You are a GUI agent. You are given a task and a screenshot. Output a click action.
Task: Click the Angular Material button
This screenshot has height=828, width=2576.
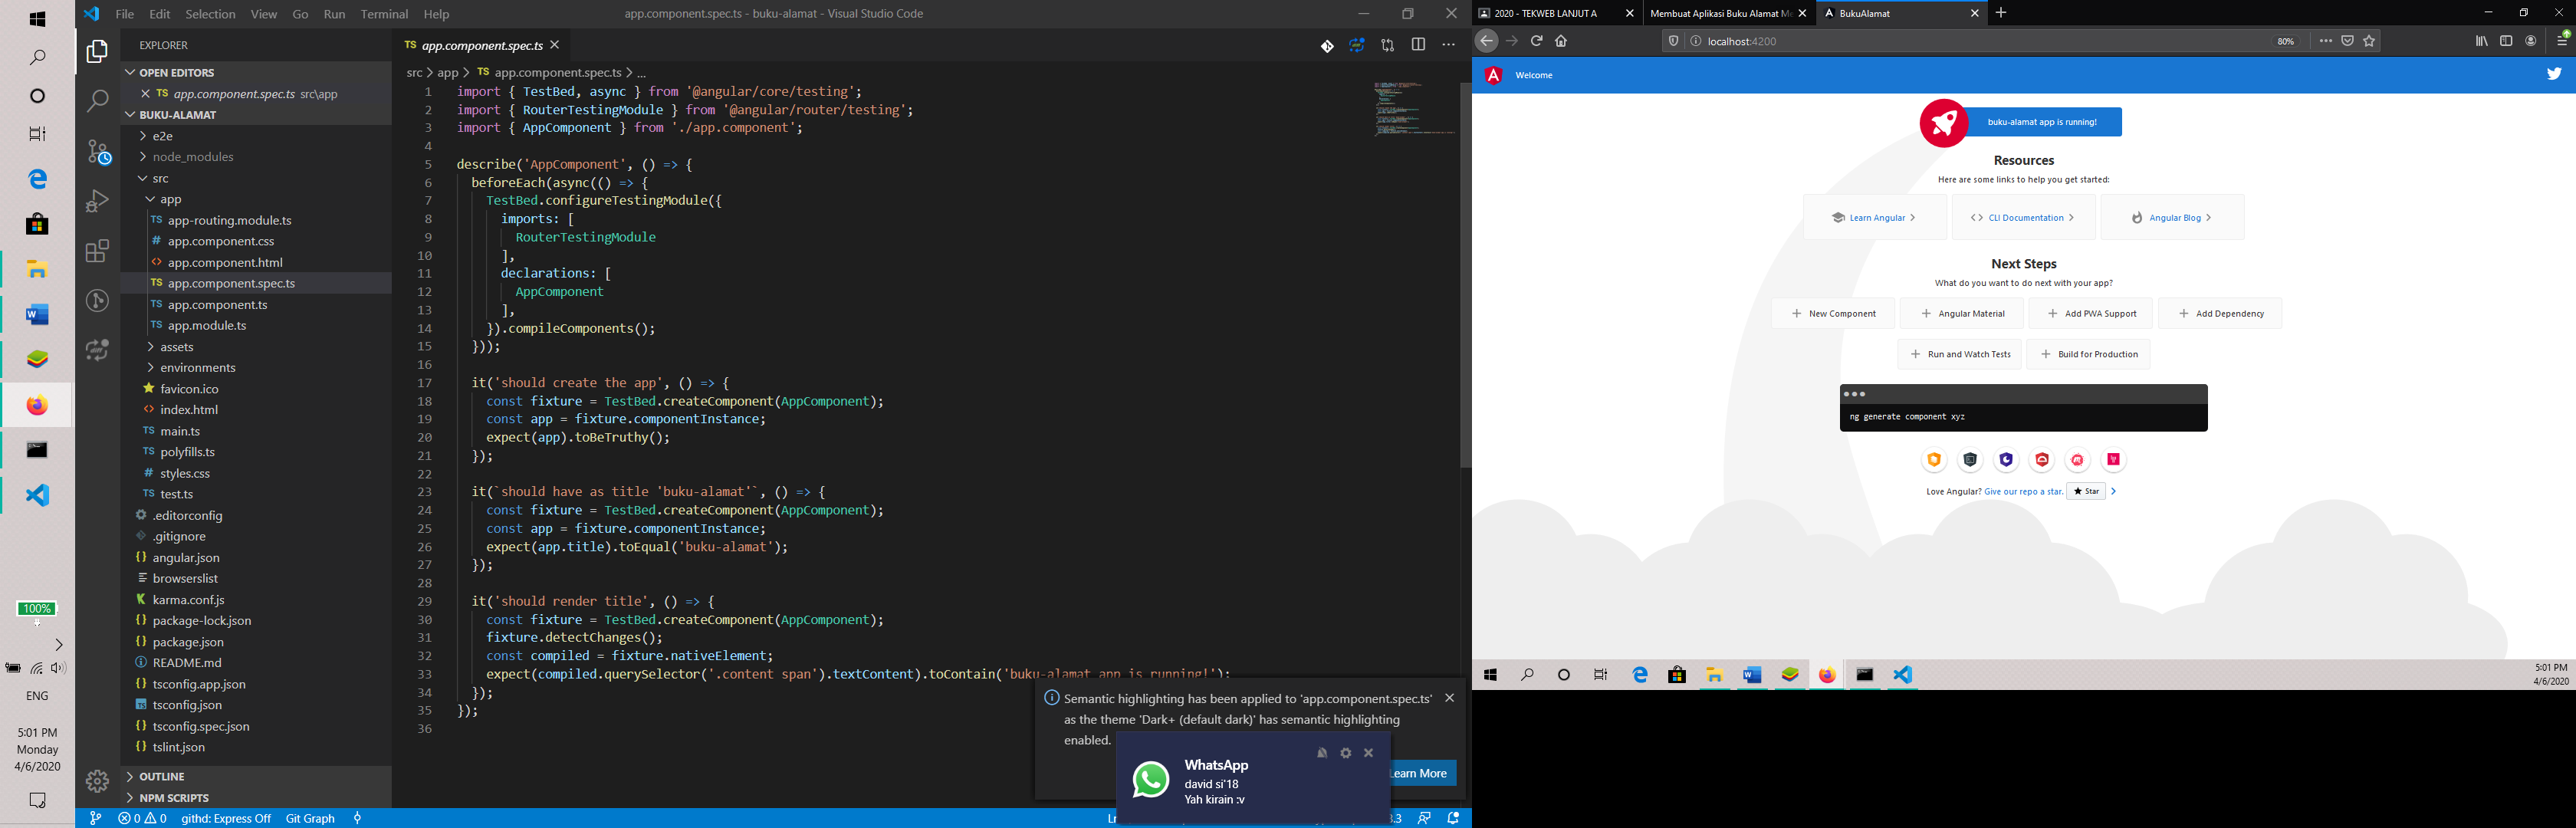pos(1961,313)
